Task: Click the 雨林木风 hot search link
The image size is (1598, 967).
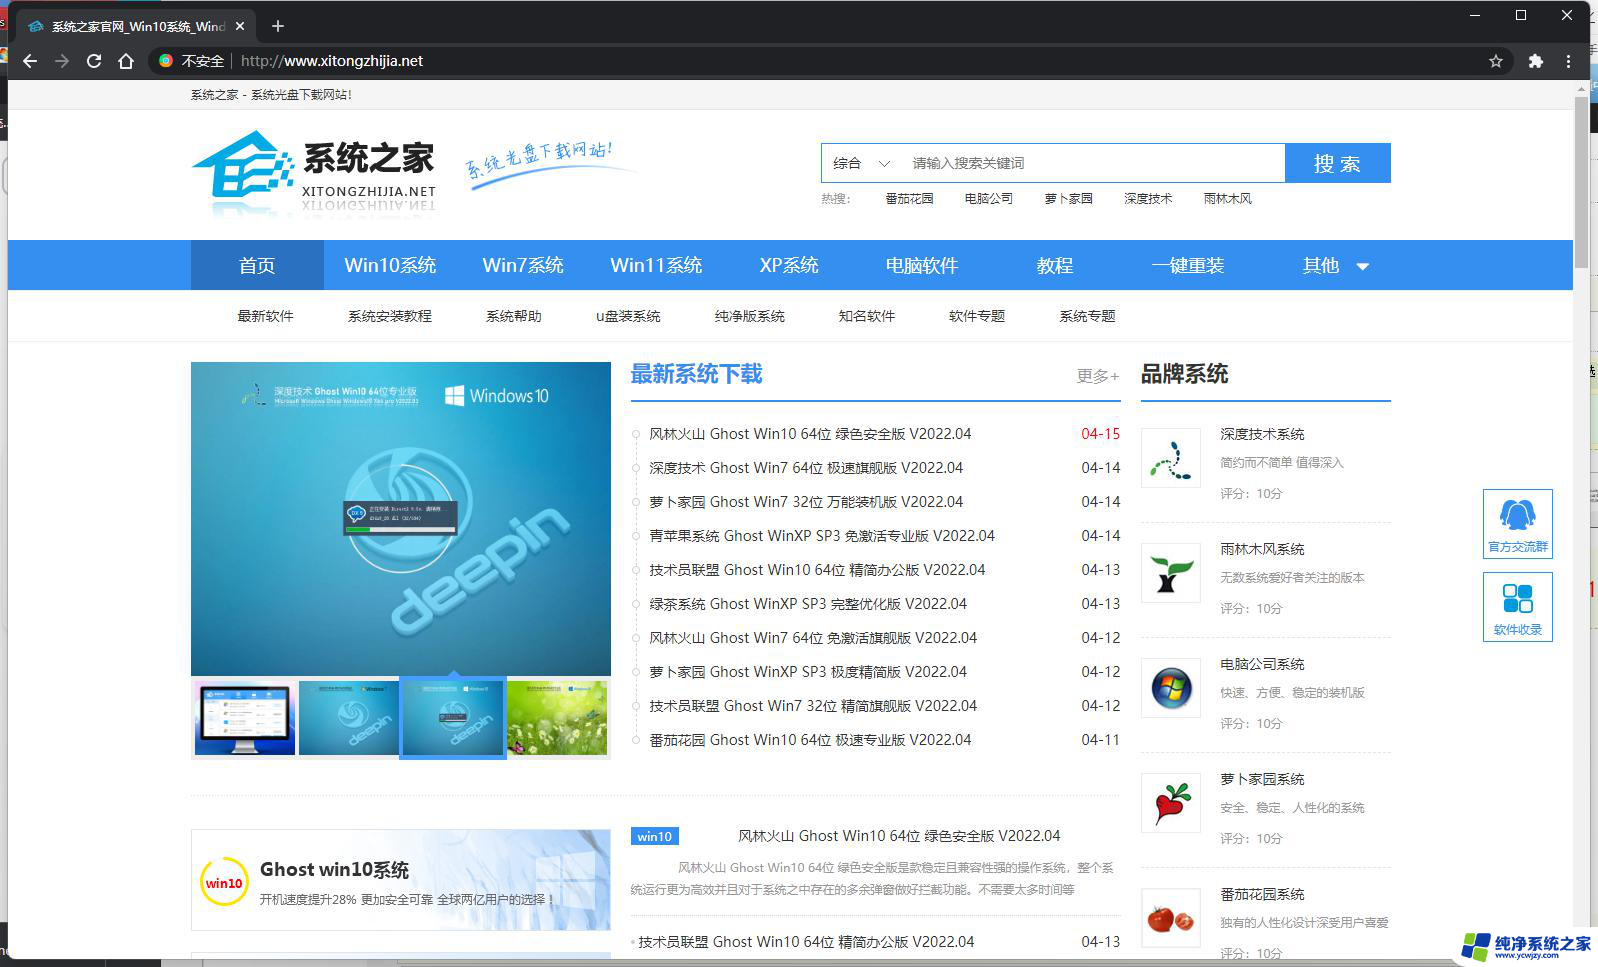Action: pos(1228,199)
